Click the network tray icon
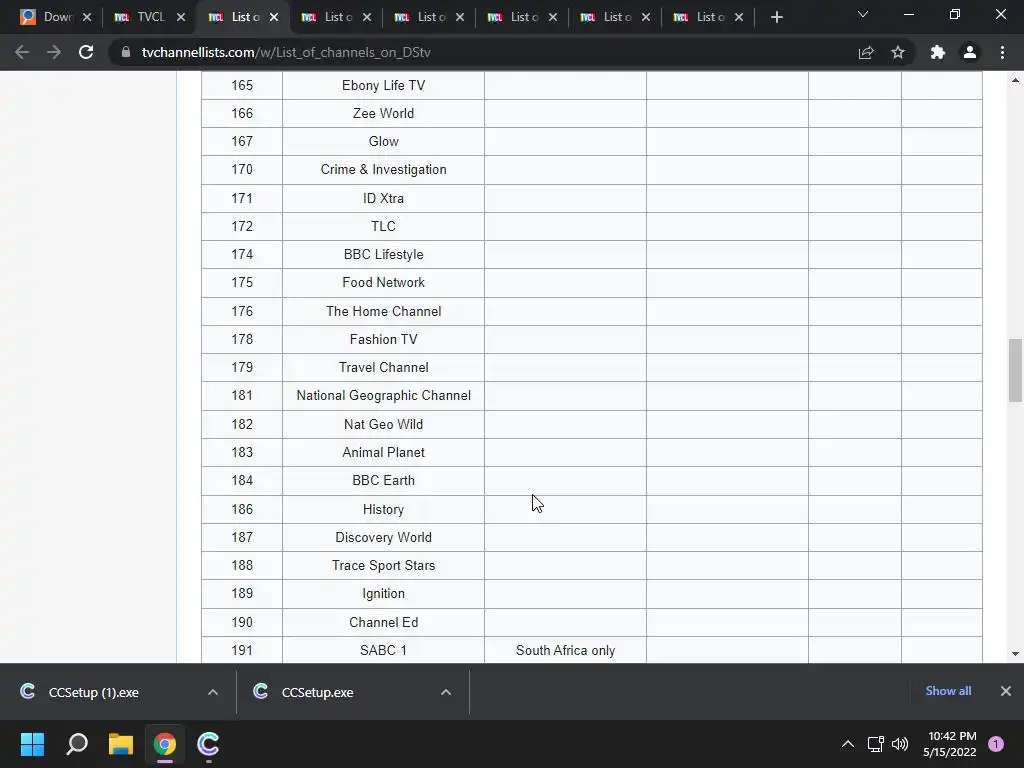This screenshot has width=1024, height=768. tap(875, 744)
